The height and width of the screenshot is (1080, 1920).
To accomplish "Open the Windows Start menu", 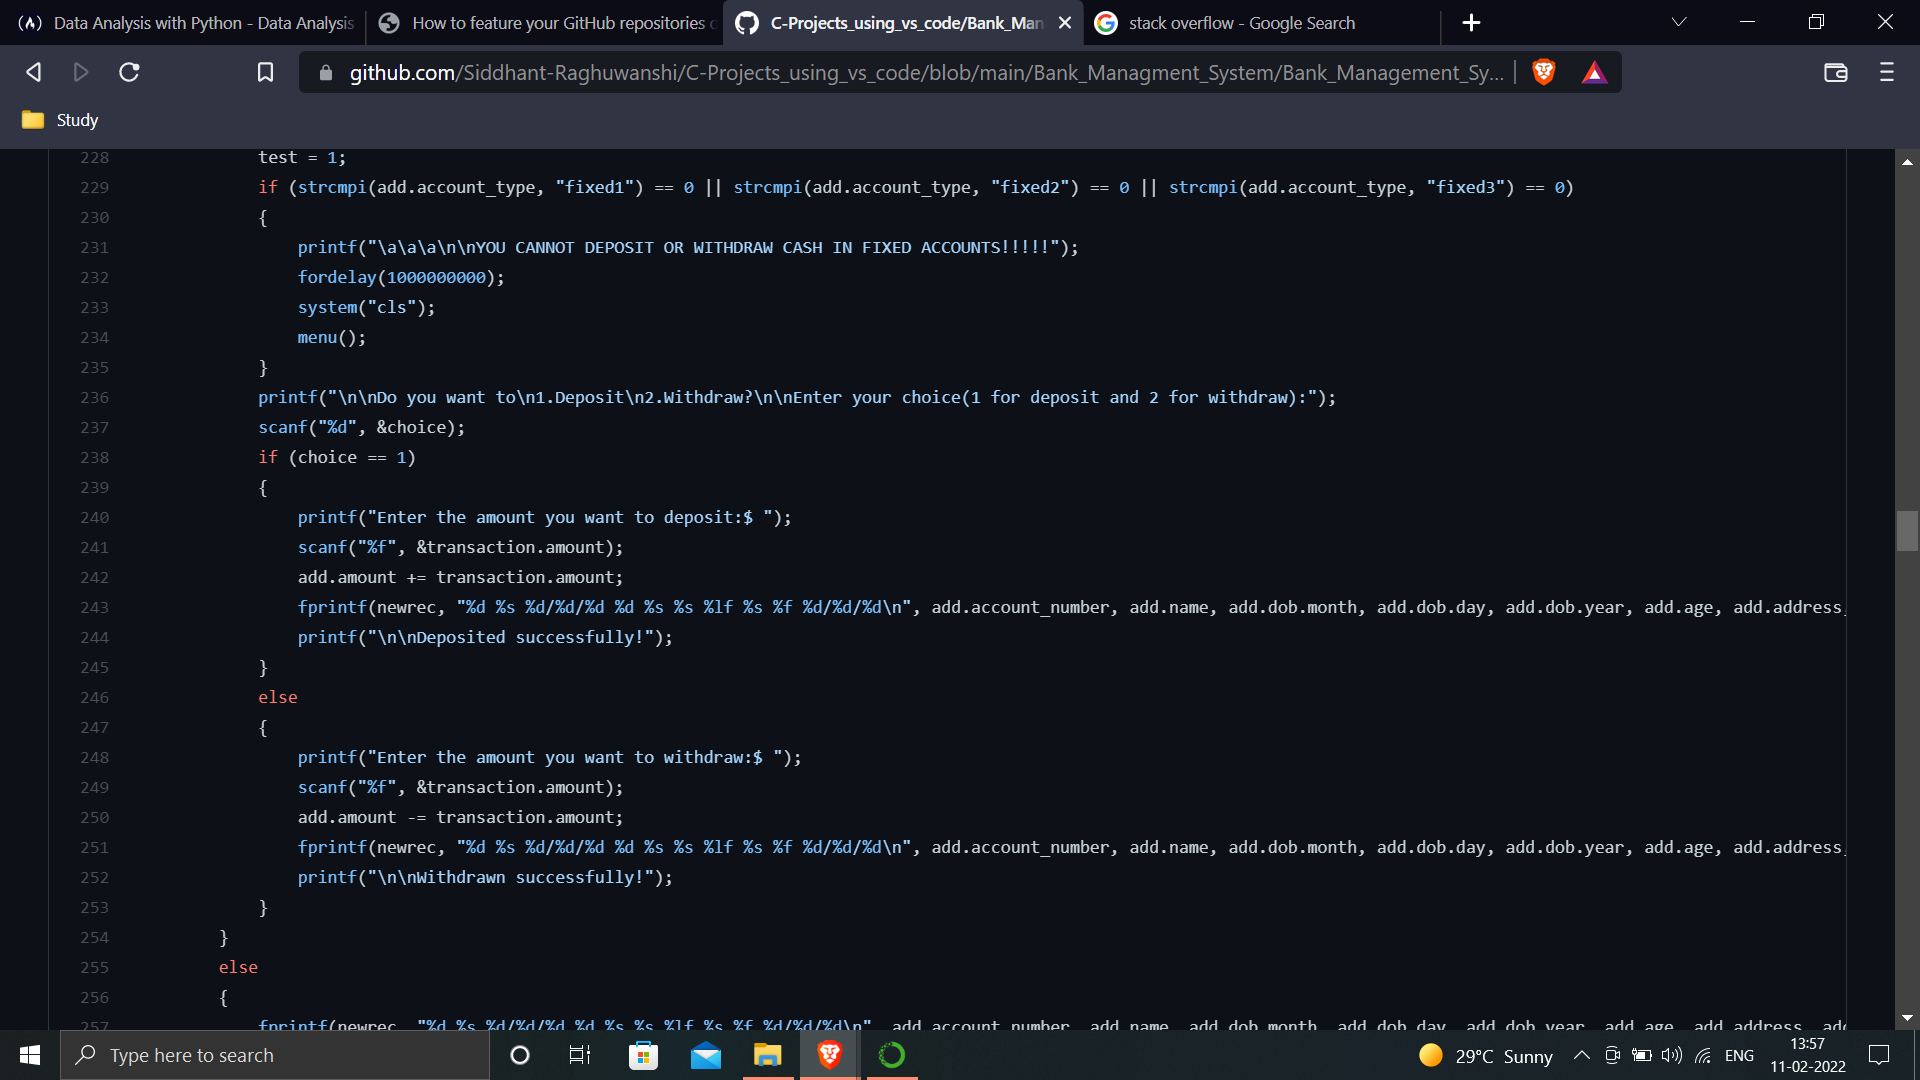I will click(x=29, y=1055).
